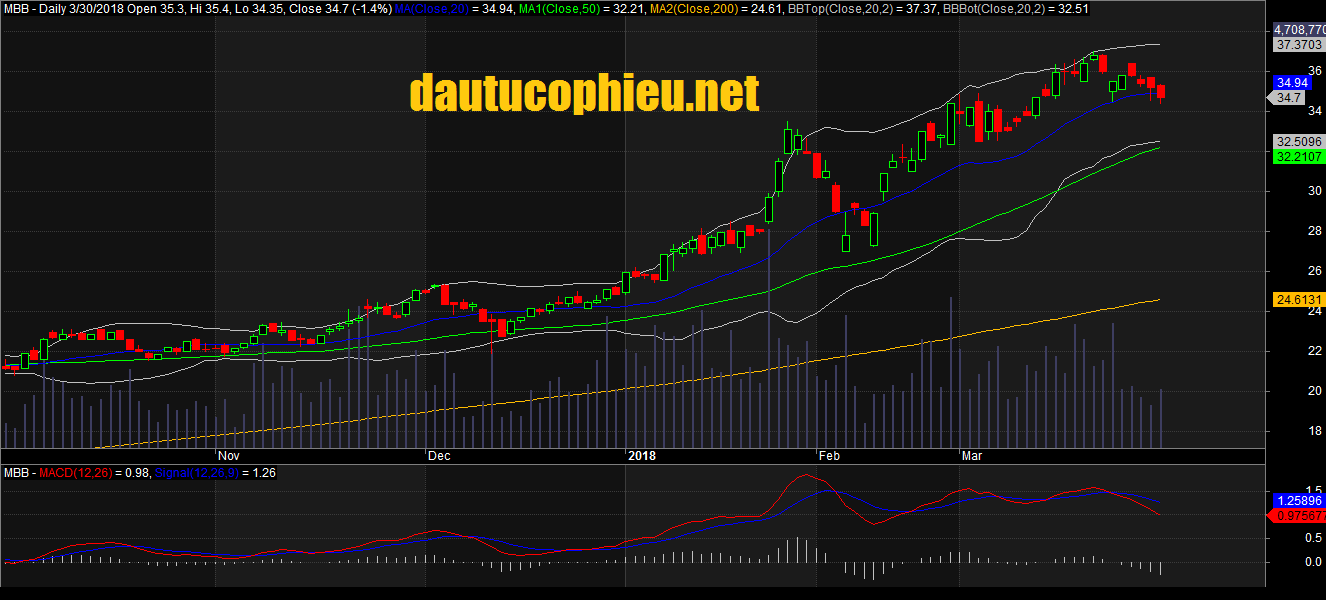The width and height of the screenshot is (1326, 600).
Task: Click the 34.7 closing price tag
Action: point(1287,98)
